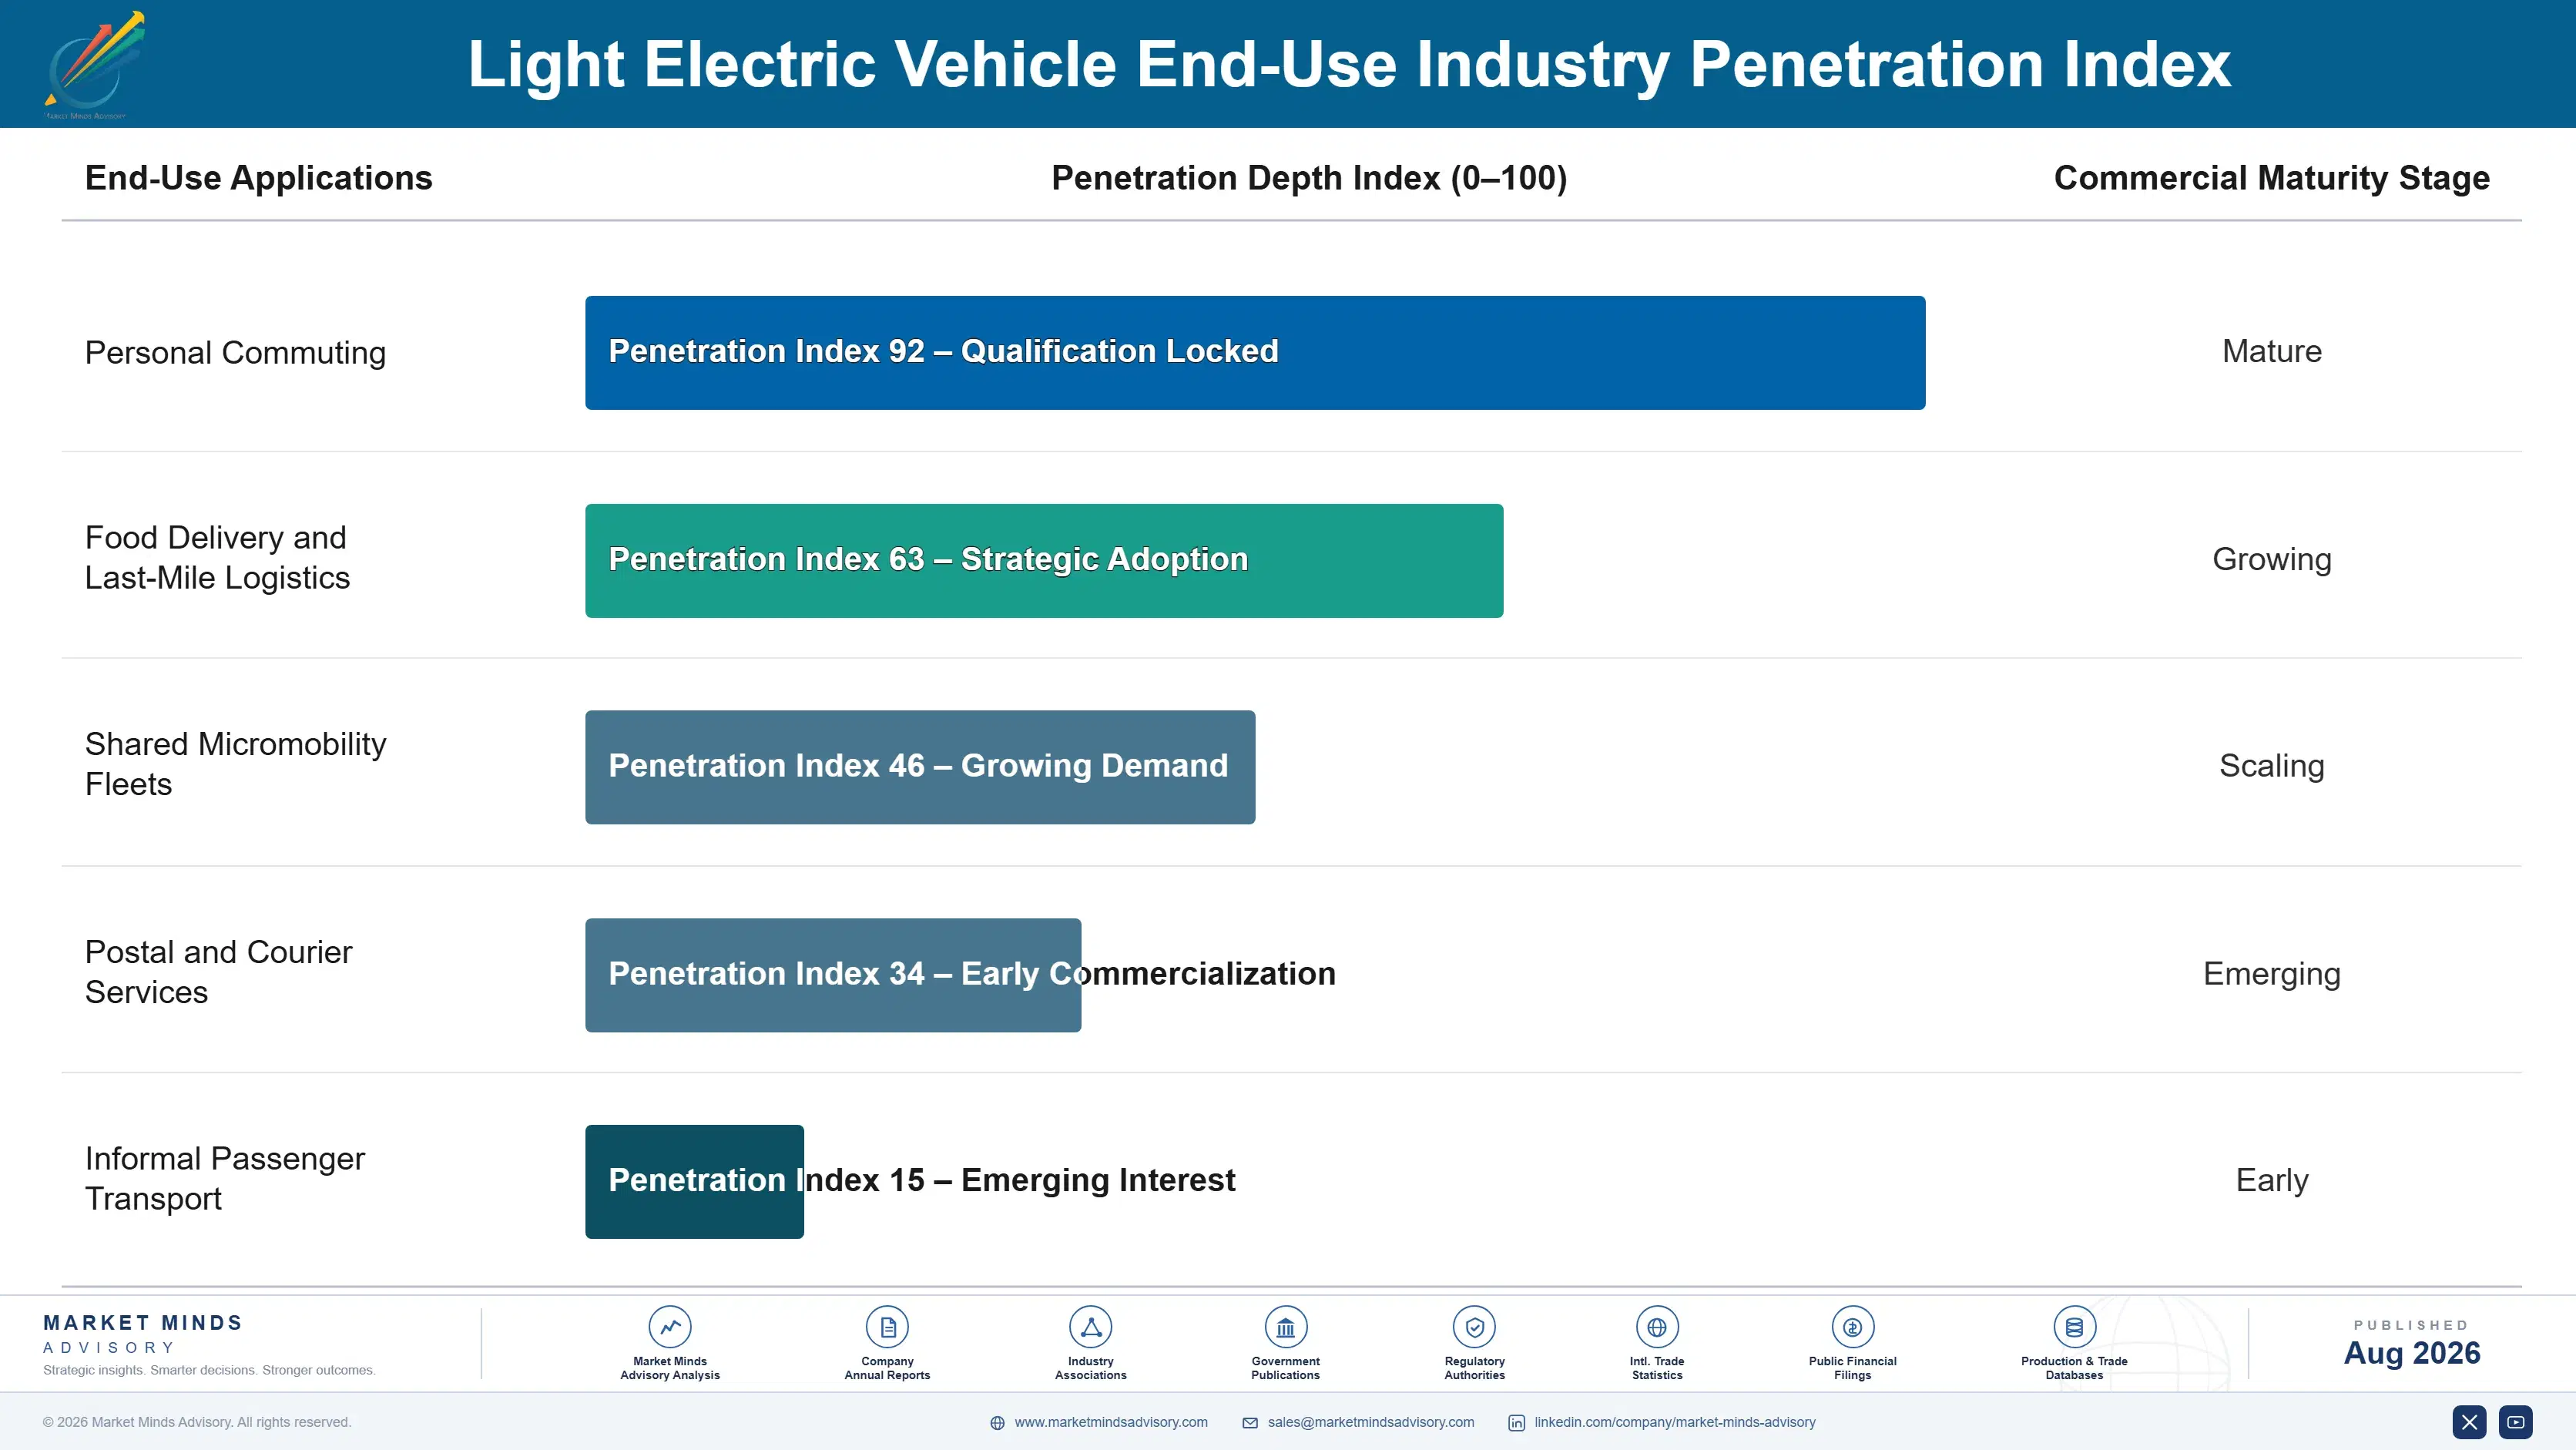Click 'Penetration Depth Index (0–100)' column header
This screenshot has width=2576, height=1450.
(x=1309, y=178)
